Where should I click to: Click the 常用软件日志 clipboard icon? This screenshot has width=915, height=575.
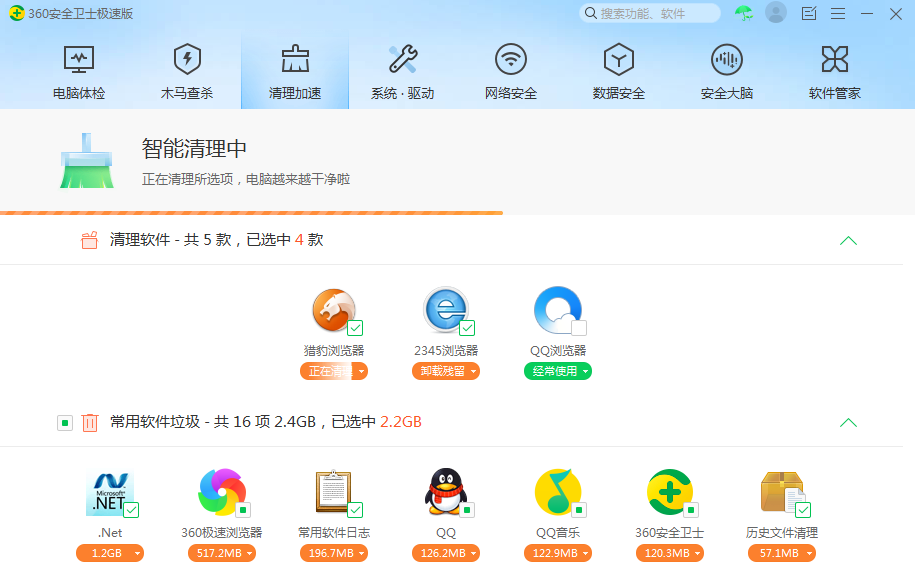tap(333, 492)
